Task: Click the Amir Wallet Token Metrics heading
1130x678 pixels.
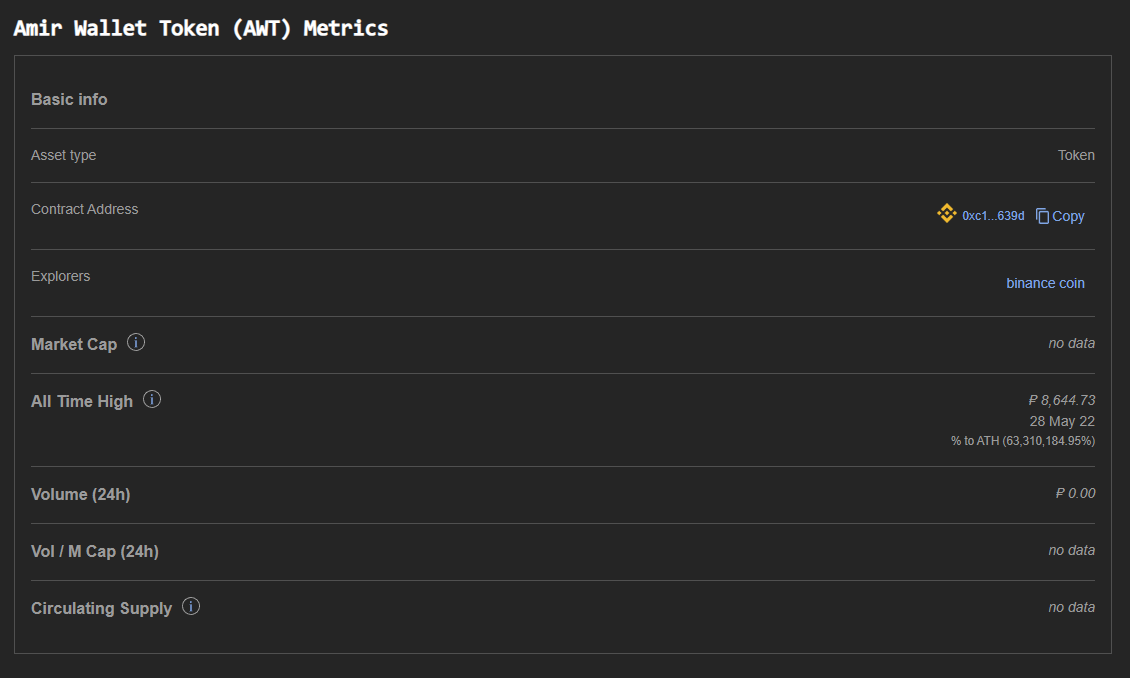Action: tap(201, 28)
